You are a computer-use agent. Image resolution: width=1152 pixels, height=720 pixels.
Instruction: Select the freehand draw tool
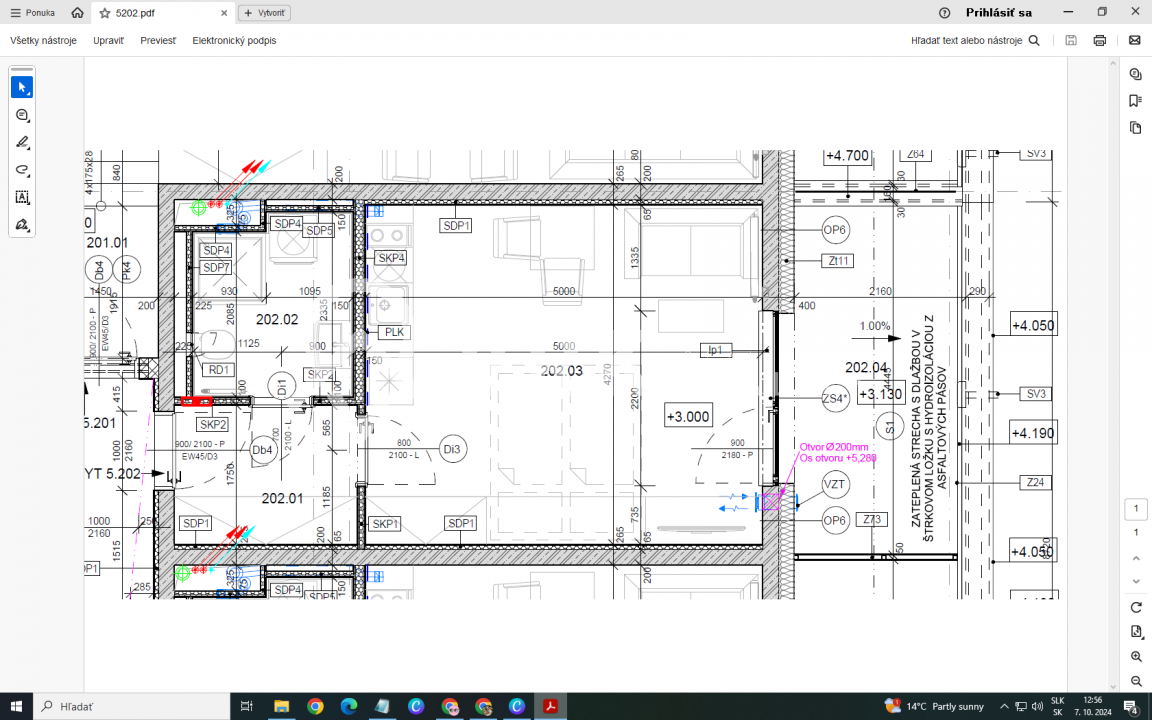click(x=22, y=170)
